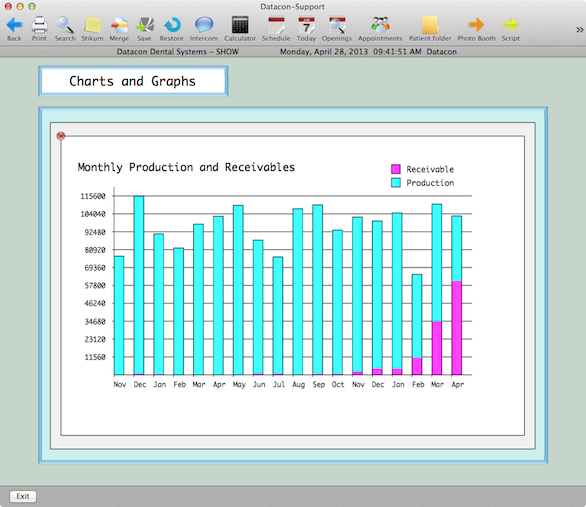Click the Merge toolbar icon
Screen dimensions: 586x507
(x=119, y=25)
